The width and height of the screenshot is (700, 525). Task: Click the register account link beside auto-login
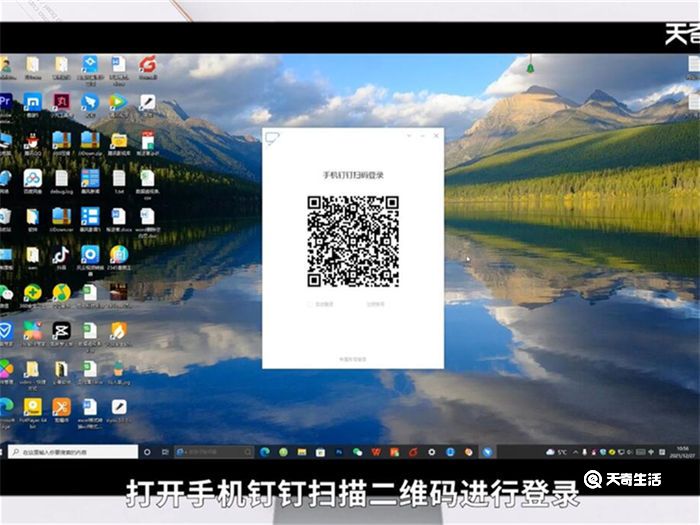375,304
